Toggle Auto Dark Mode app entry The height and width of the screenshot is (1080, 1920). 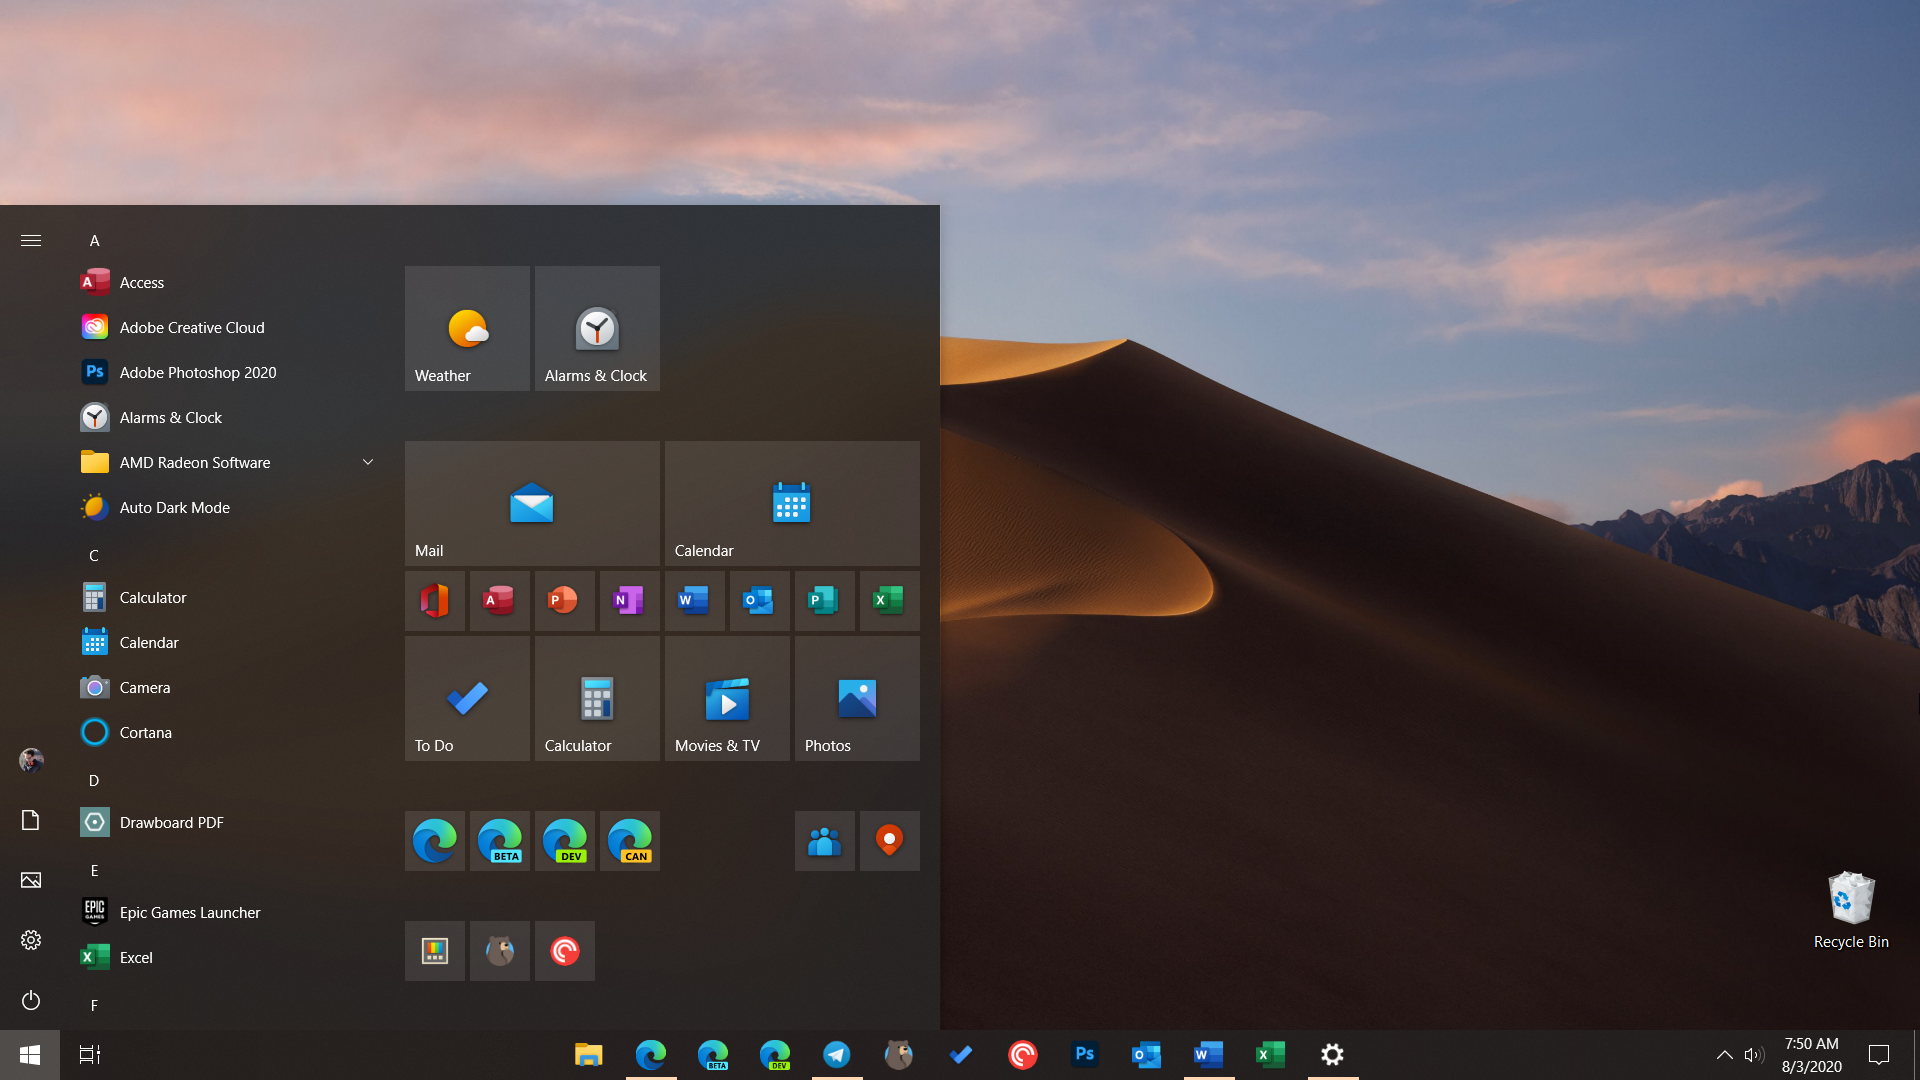coord(175,506)
